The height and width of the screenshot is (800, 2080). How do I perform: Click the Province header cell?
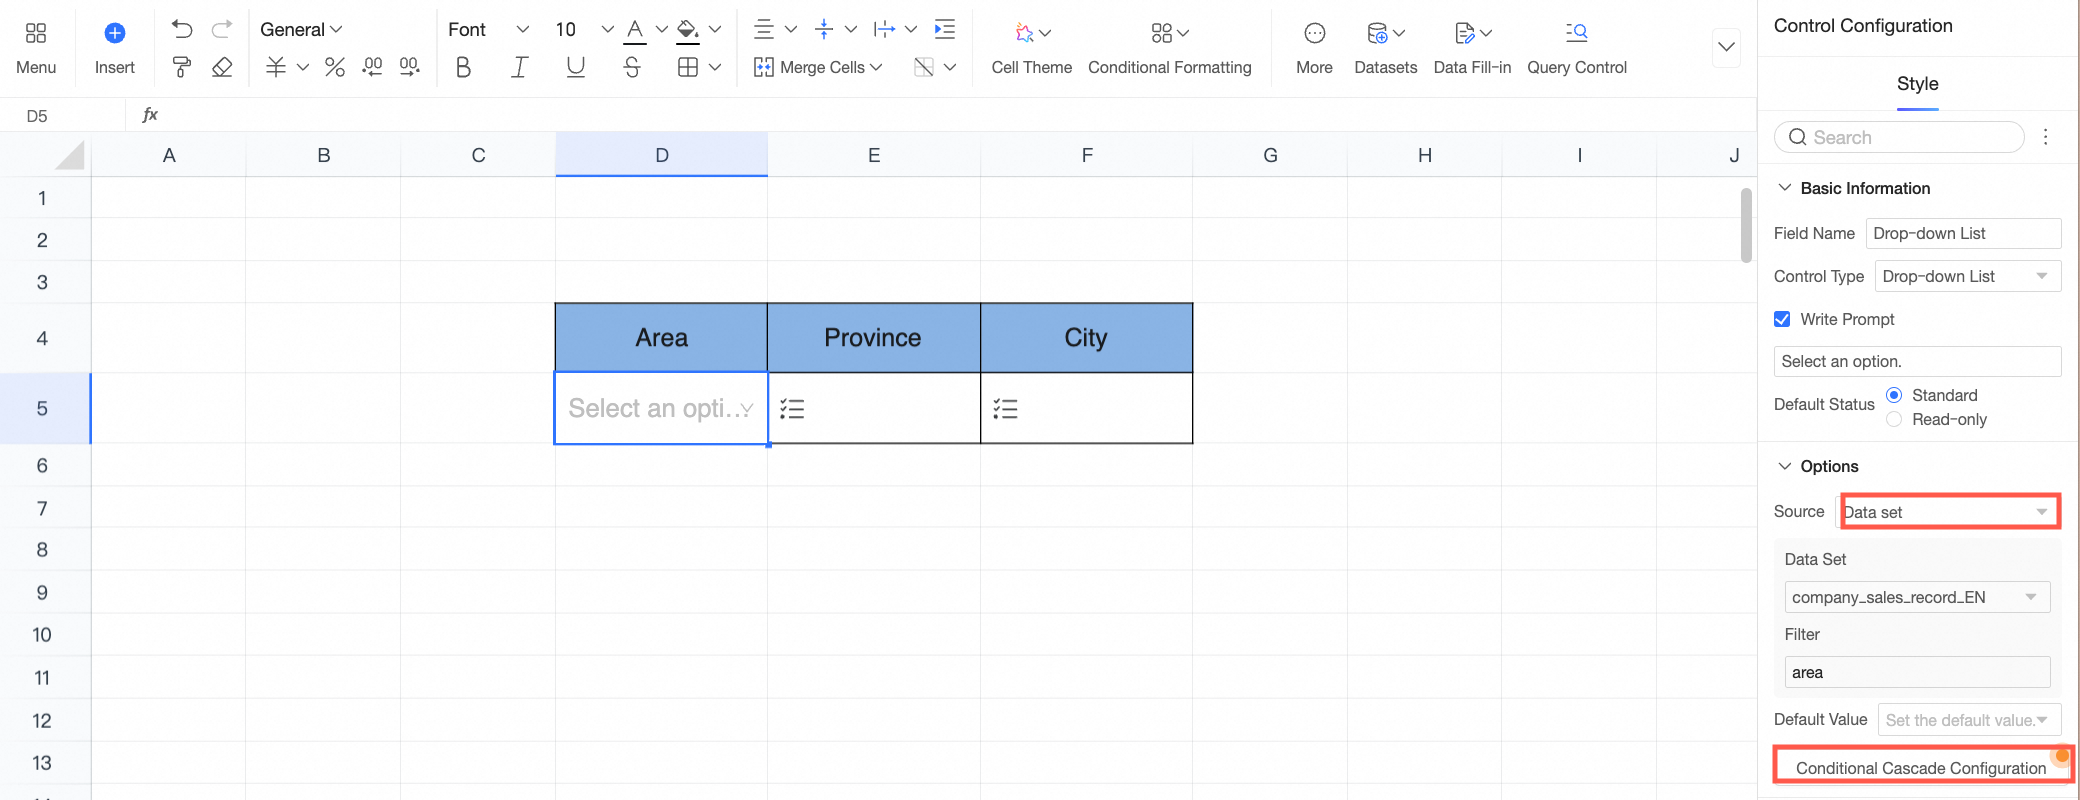[873, 338]
